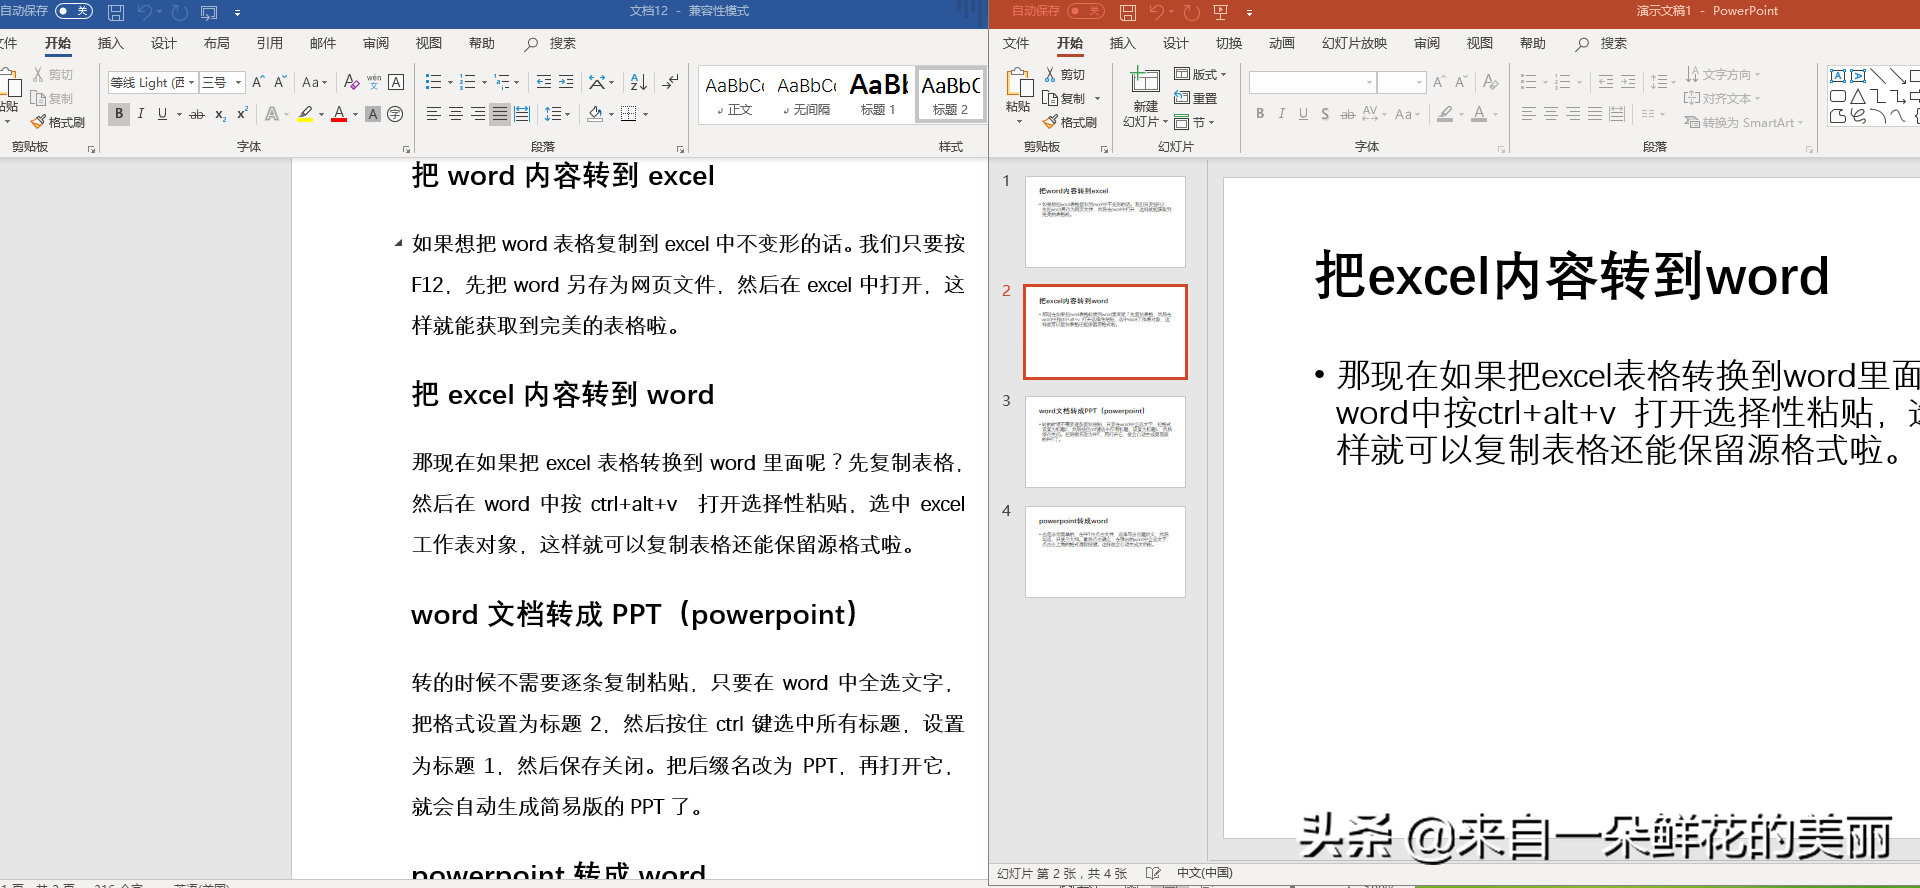This screenshot has height=888, width=1920.
Task: Select slide 3 thumbnail in PowerPoint
Action: click(x=1105, y=441)
